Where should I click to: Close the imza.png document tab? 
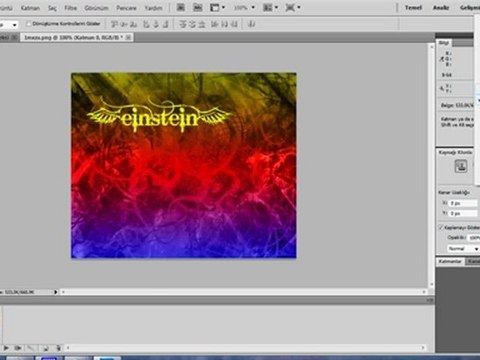click(128, 37)
